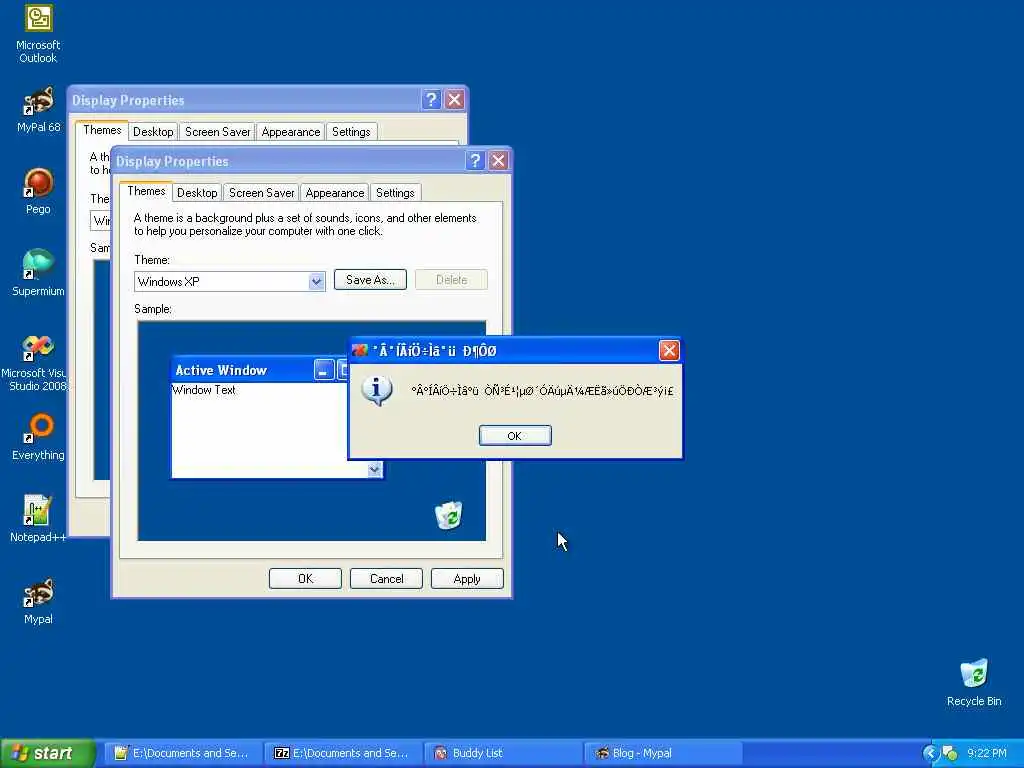Click the green shield tray icon
Screen dimensions: 1024x768
coord(950,753)
